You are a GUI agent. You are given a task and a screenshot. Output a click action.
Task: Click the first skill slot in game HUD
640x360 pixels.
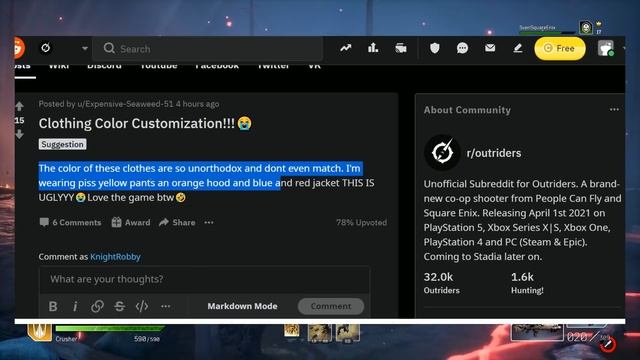coord(292,331)
